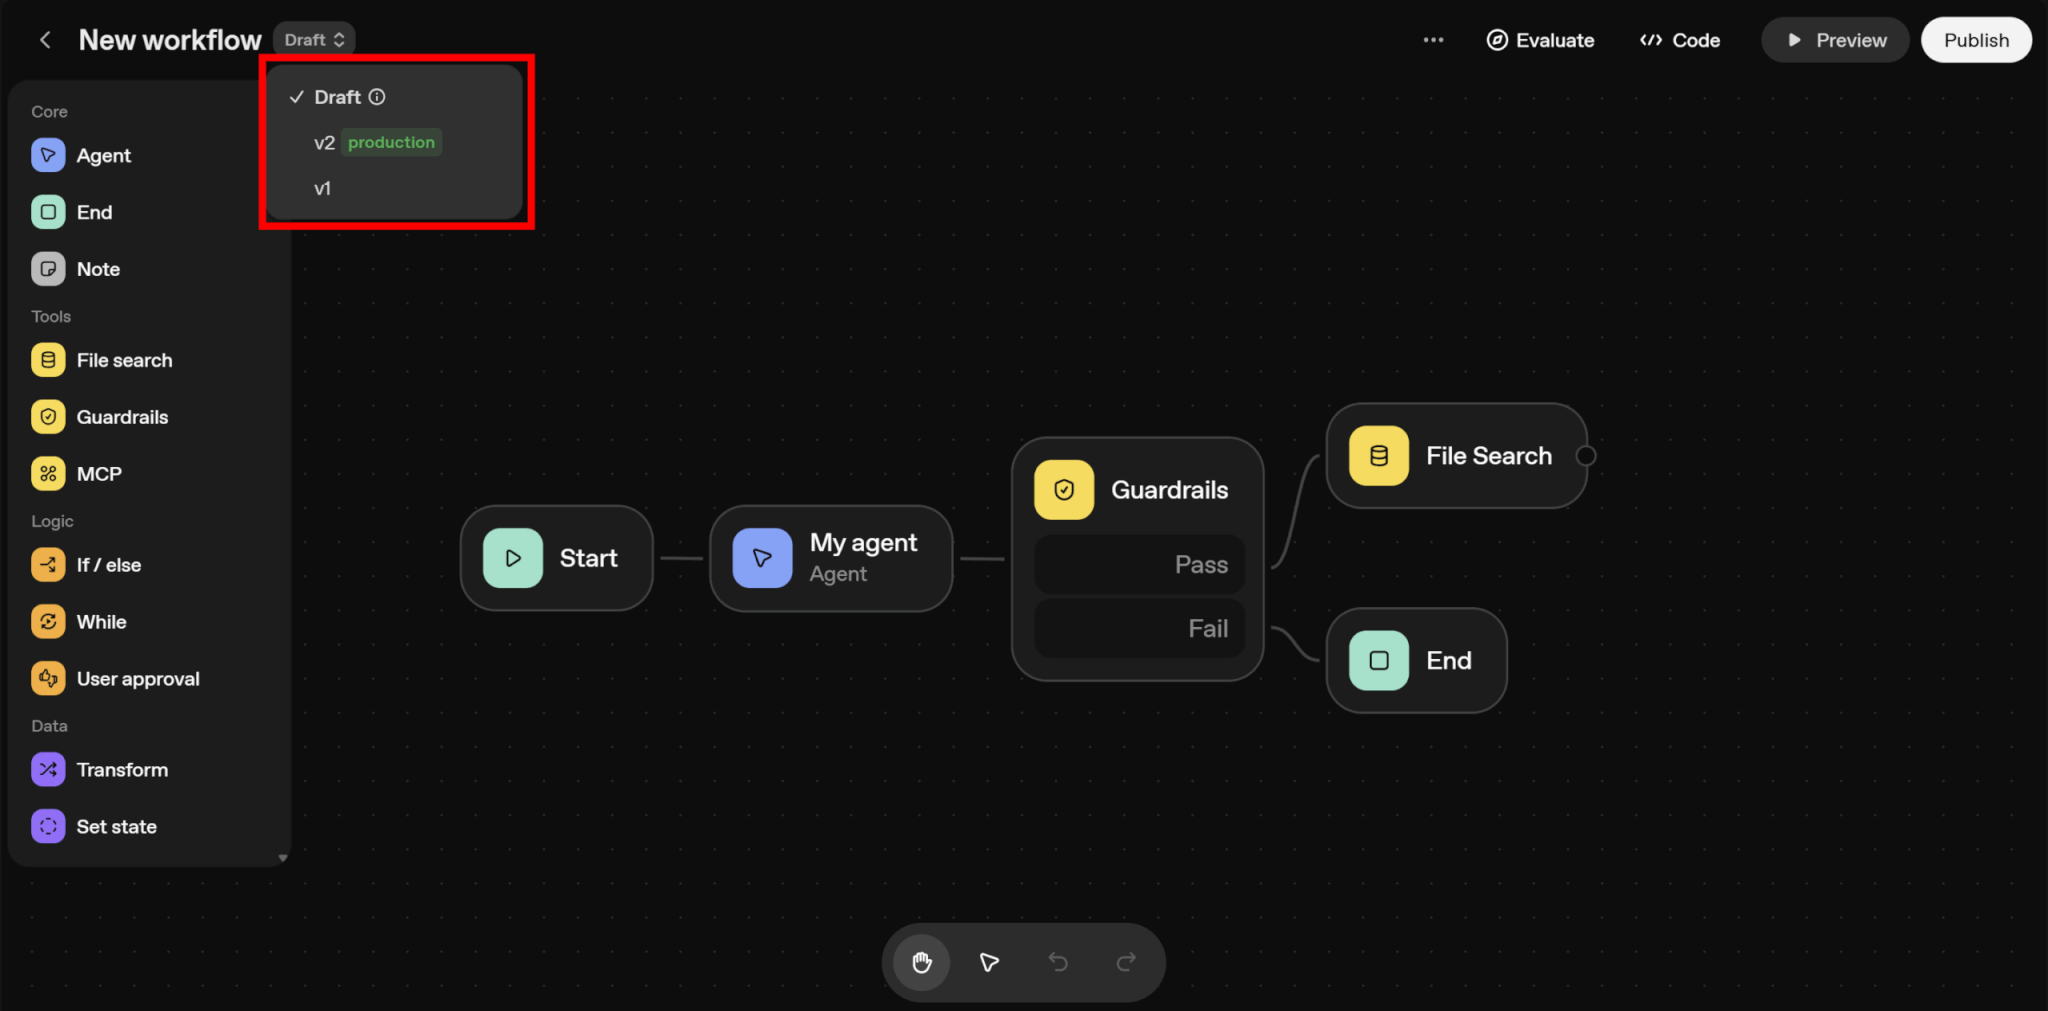Add an MCP tool from sidebar
This screenshot has height=1011, width=2048.
click(98, 474)
